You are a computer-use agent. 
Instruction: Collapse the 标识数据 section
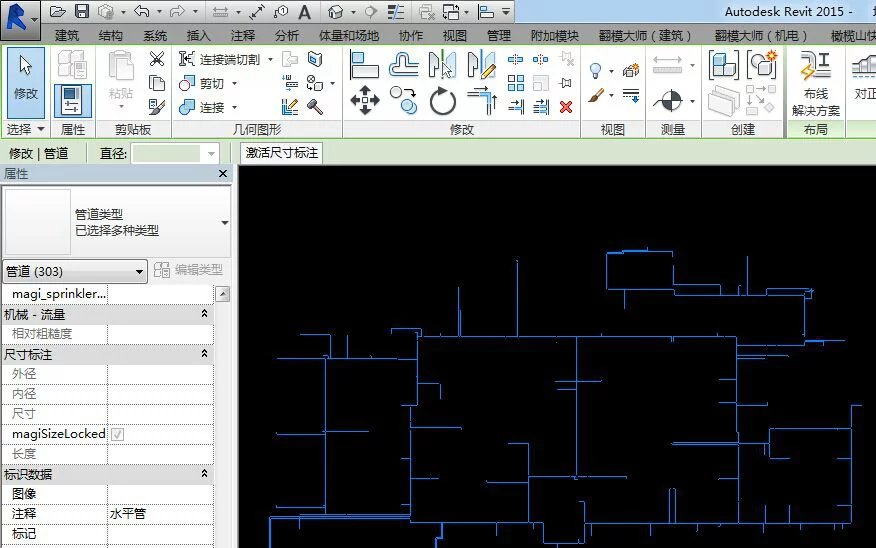point(204,474)
